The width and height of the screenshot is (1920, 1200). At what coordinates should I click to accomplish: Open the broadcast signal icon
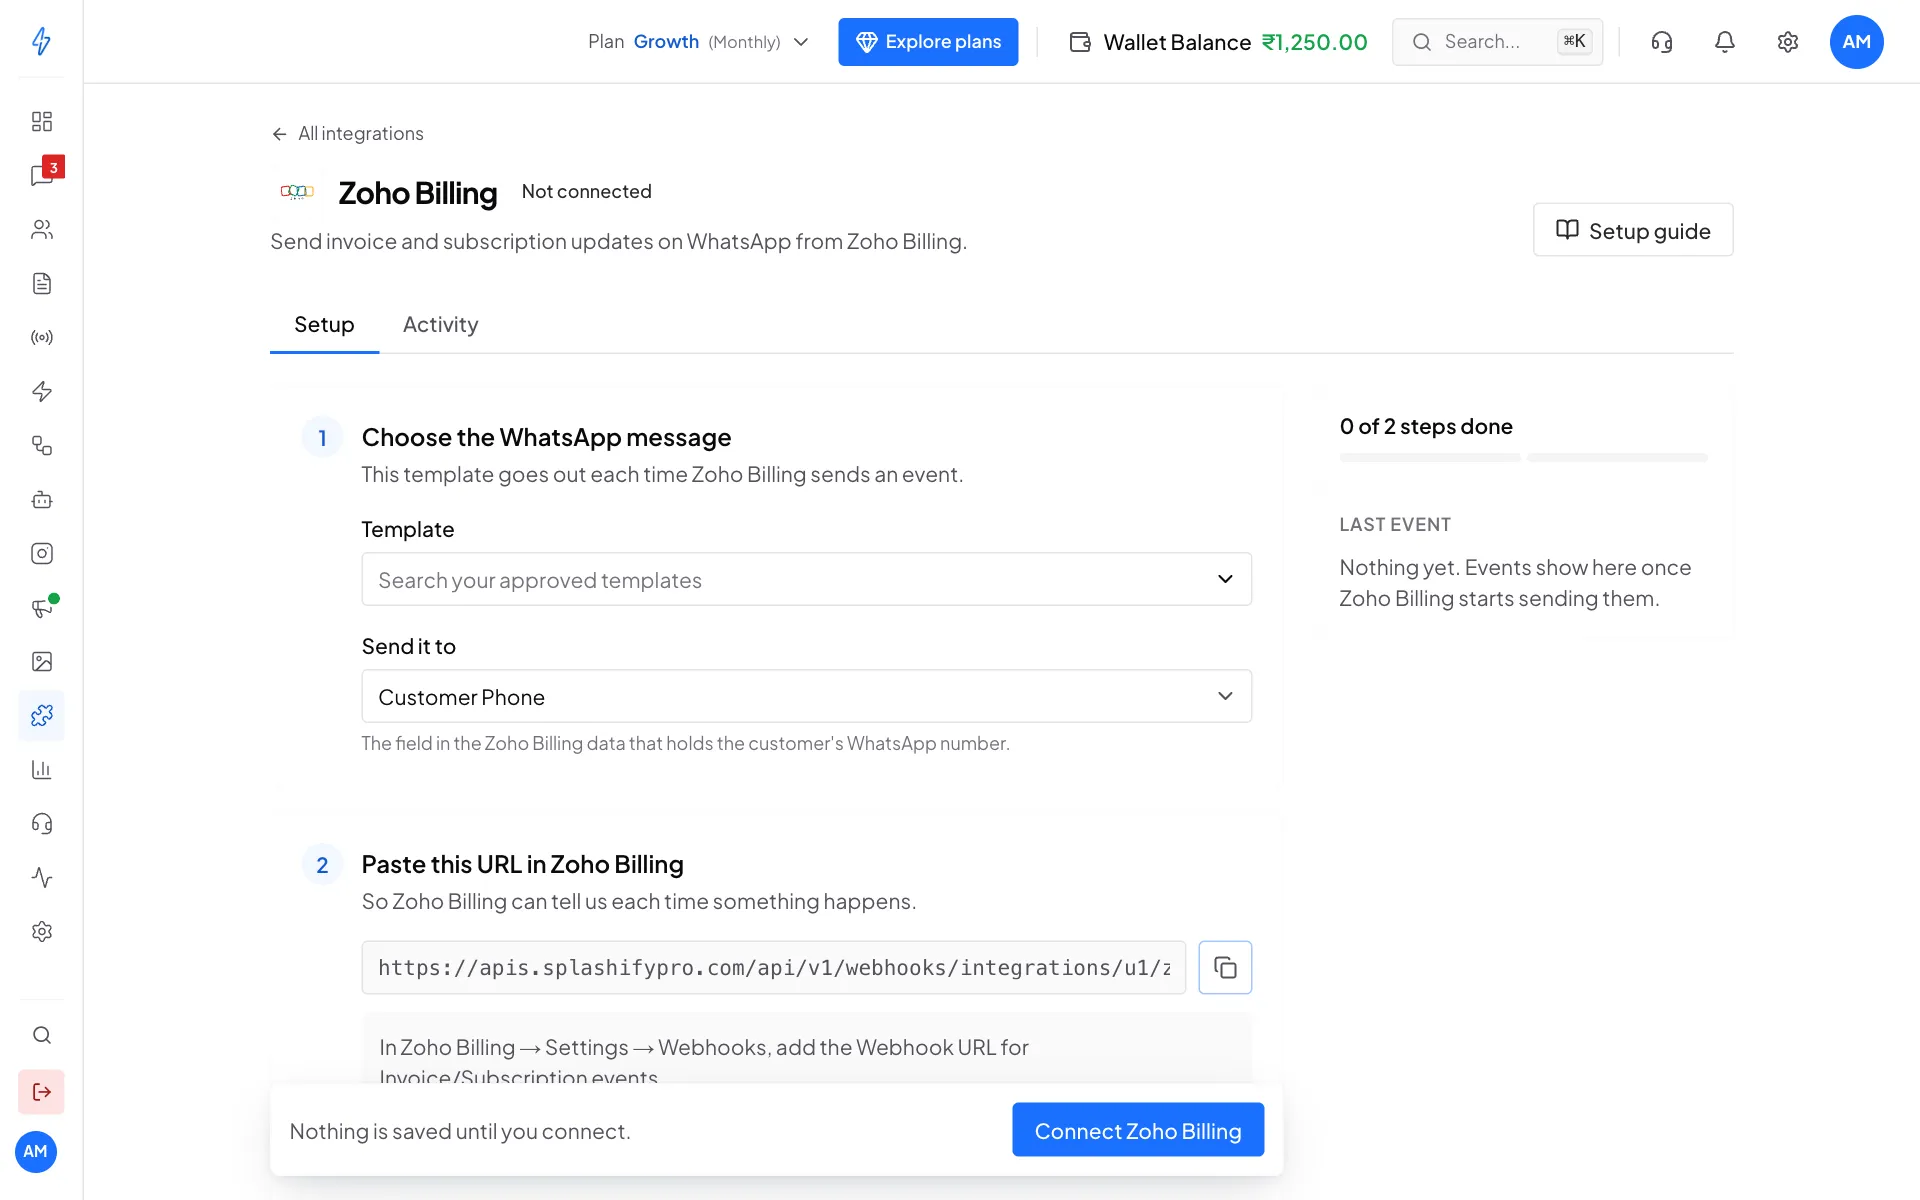click(x=41, y=337)
